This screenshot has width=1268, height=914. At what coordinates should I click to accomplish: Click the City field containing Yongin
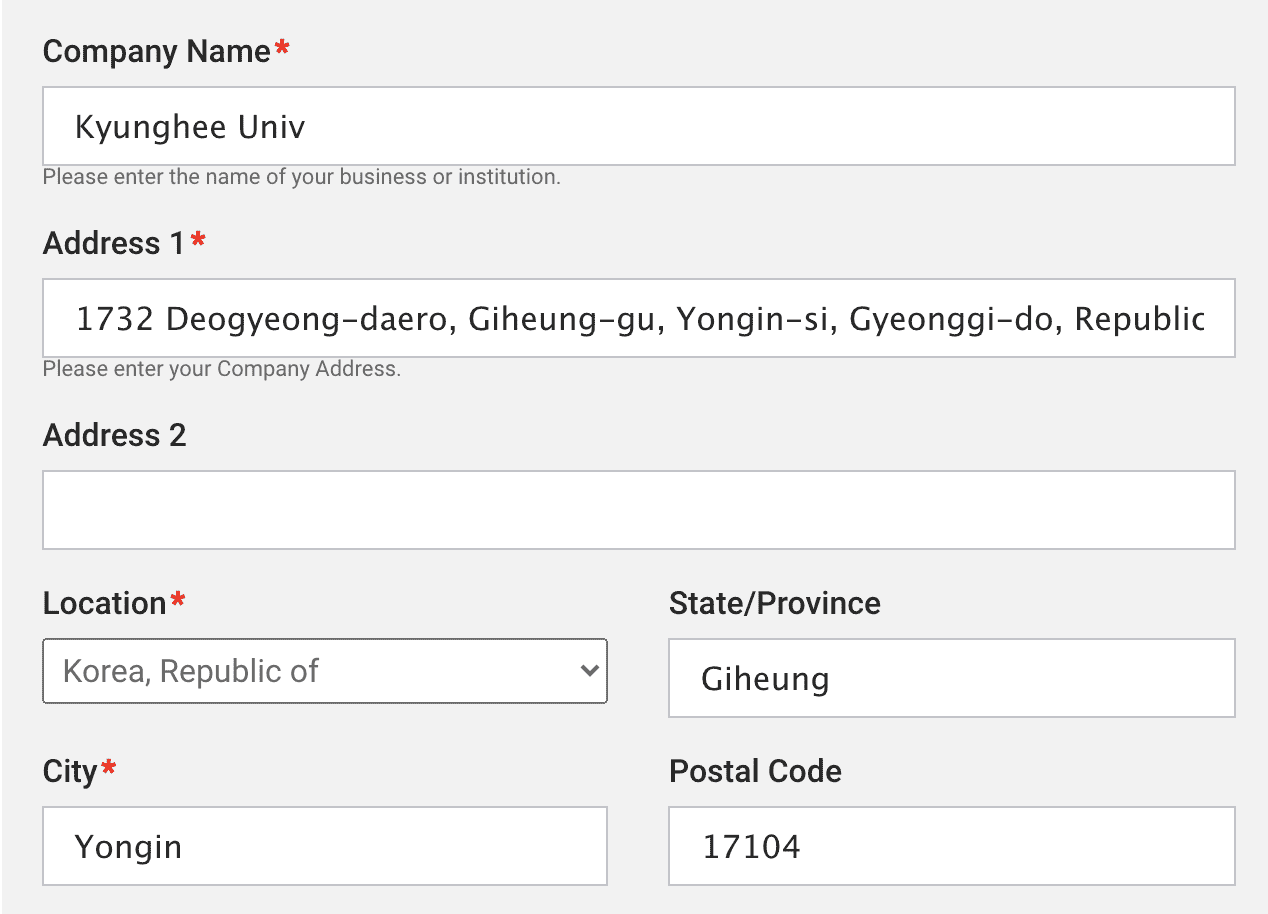325,846
